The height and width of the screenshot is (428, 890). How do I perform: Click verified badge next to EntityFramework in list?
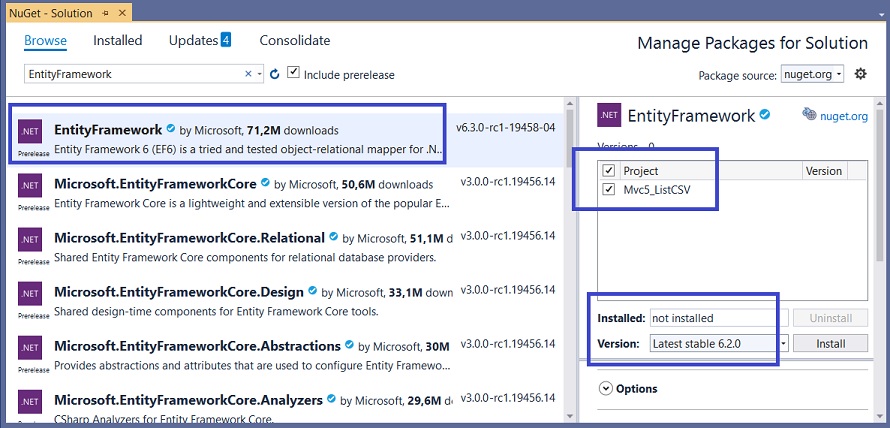click(x=170, y=129)
